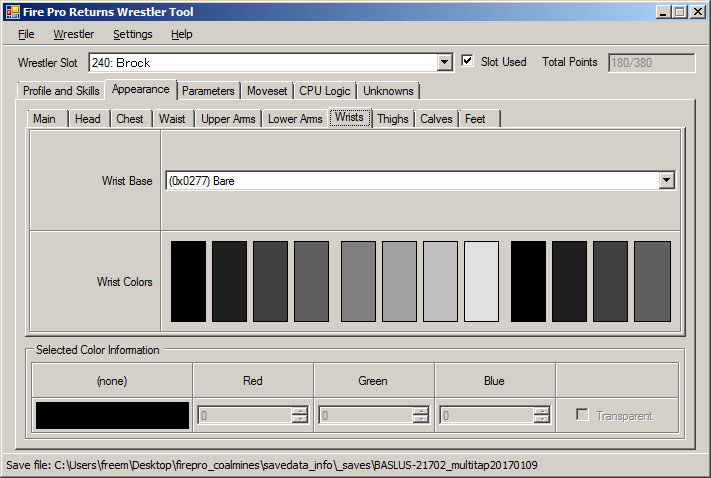Viewport: 711px width, 478px height.
Task: Click the Total Points field
Action: click(x=651, y=62)
